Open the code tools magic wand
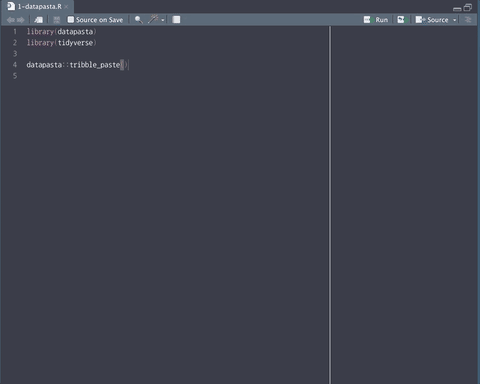 coord(153,19)
